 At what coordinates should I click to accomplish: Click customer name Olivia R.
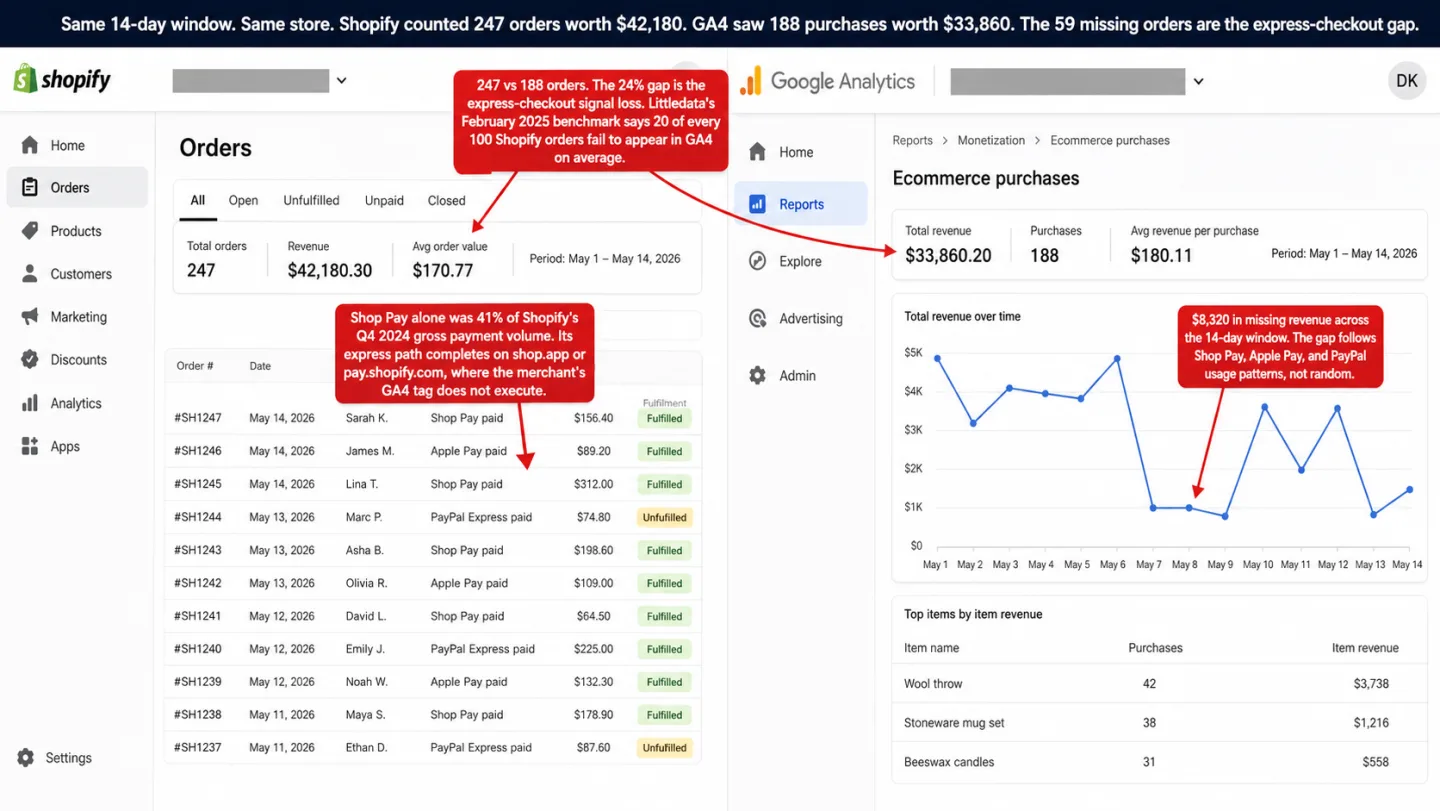367,583
